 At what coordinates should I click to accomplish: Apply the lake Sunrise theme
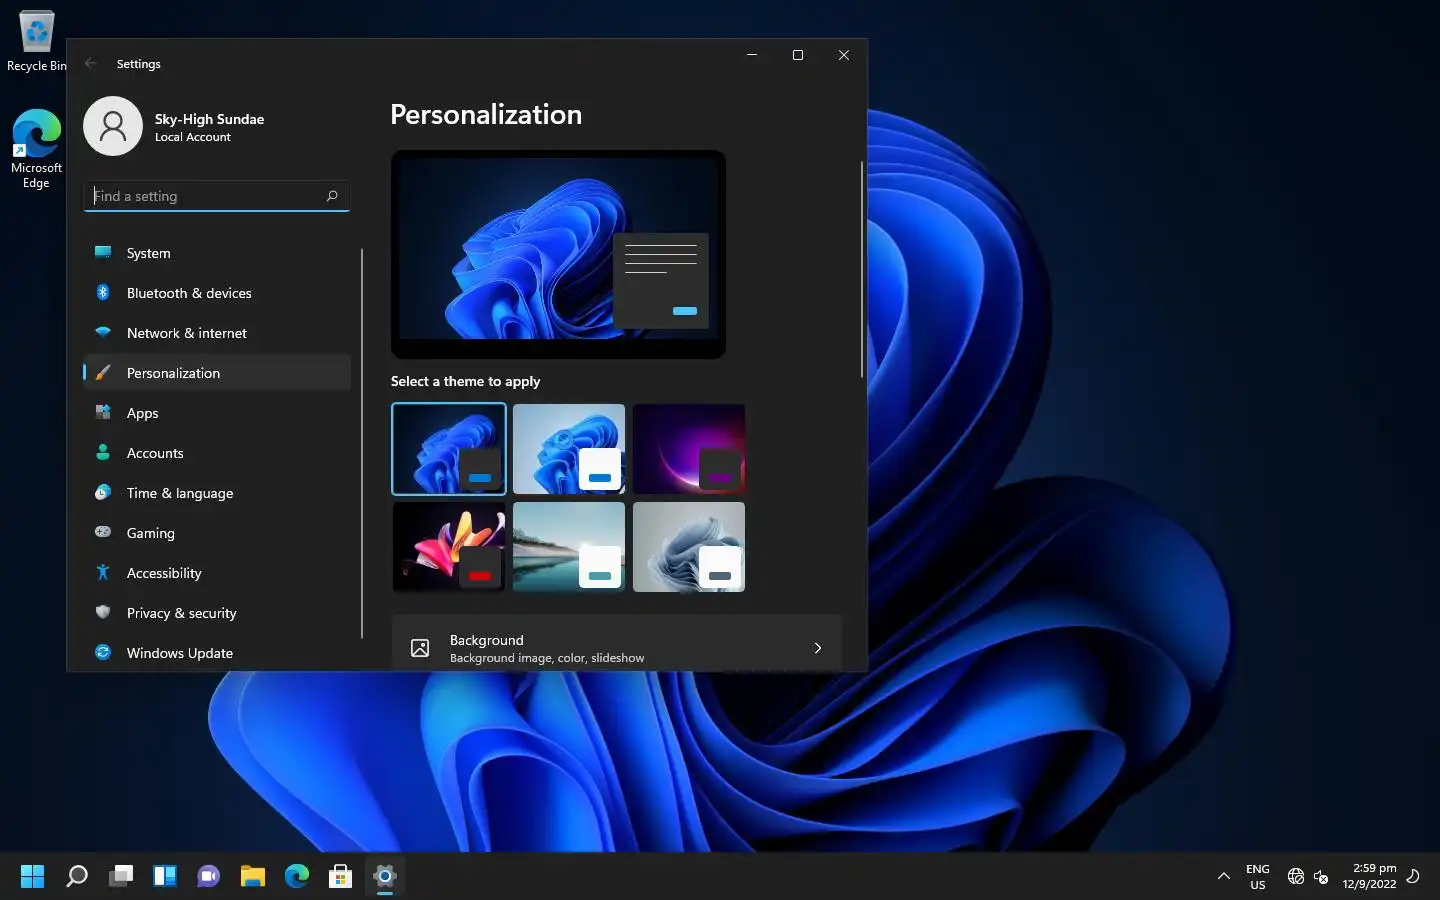[x=569, y=547]
